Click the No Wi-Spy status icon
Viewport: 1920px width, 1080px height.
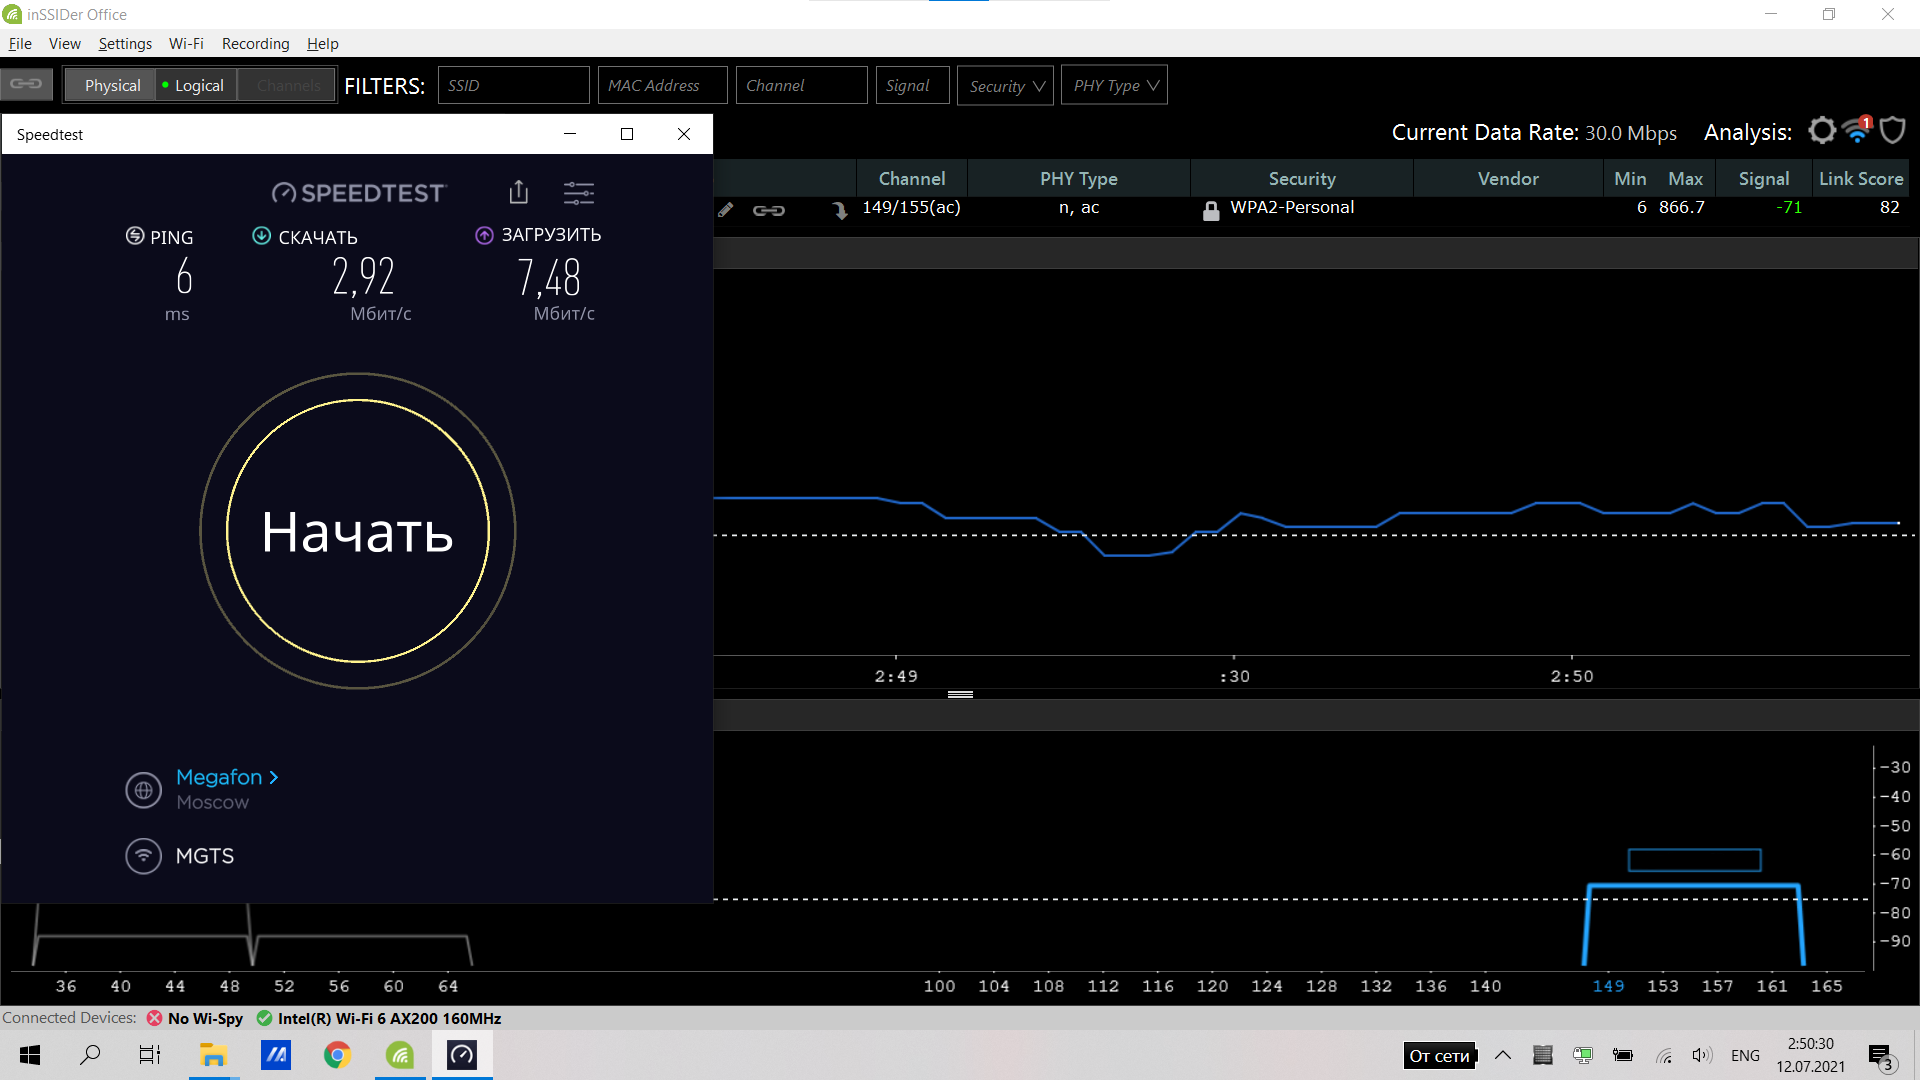coord(154,1018)
